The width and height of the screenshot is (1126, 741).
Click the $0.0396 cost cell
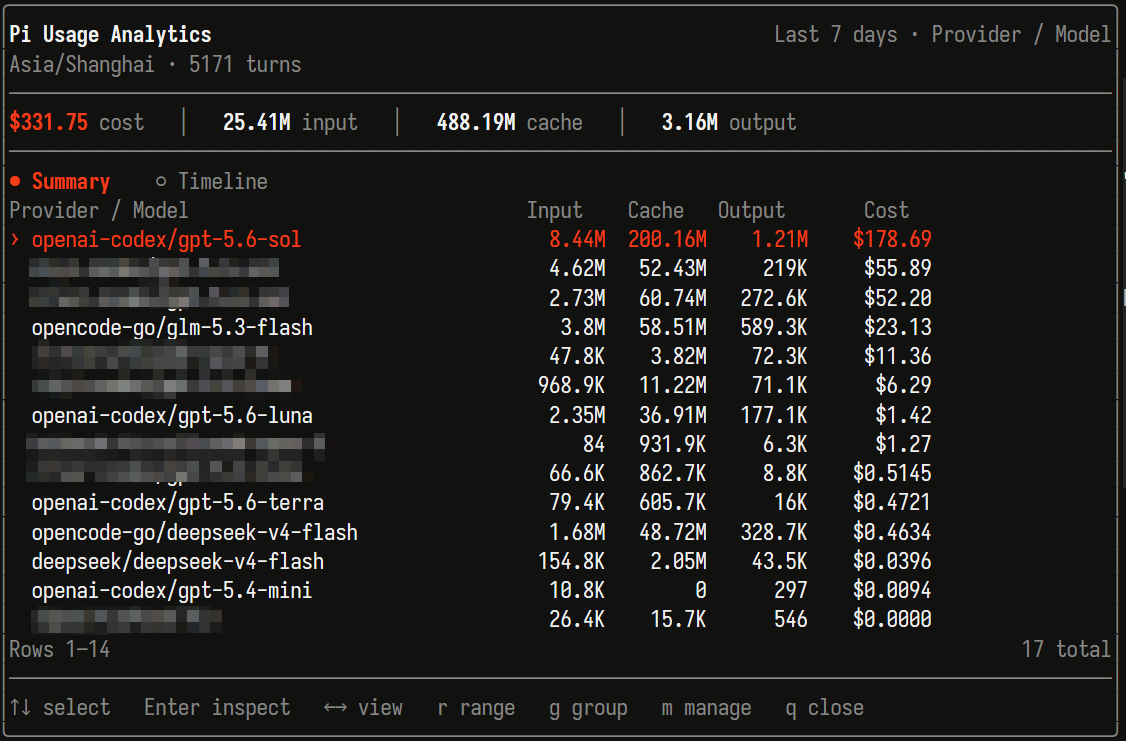click(892, 561)
